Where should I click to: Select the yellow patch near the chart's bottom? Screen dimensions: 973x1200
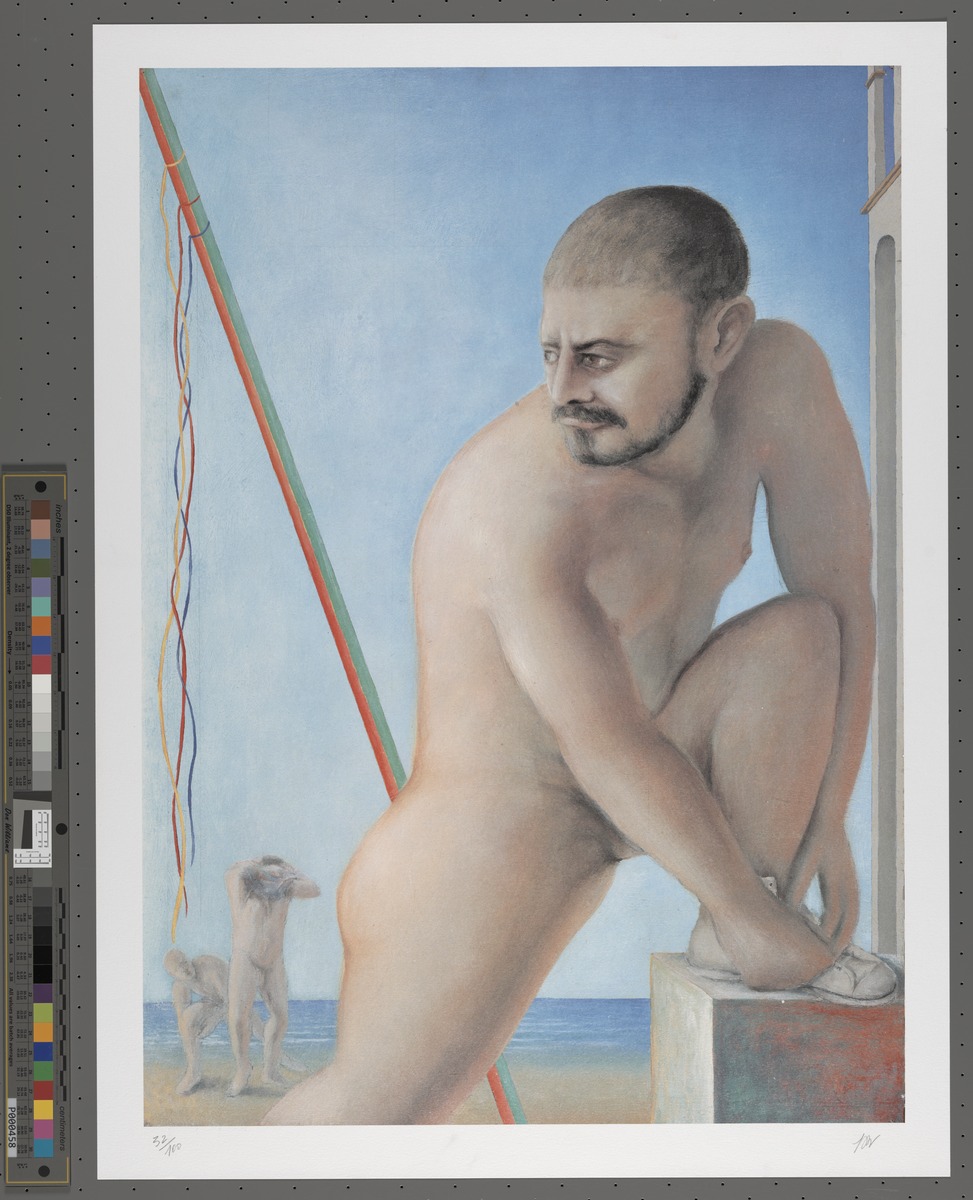click(43, 1109)
